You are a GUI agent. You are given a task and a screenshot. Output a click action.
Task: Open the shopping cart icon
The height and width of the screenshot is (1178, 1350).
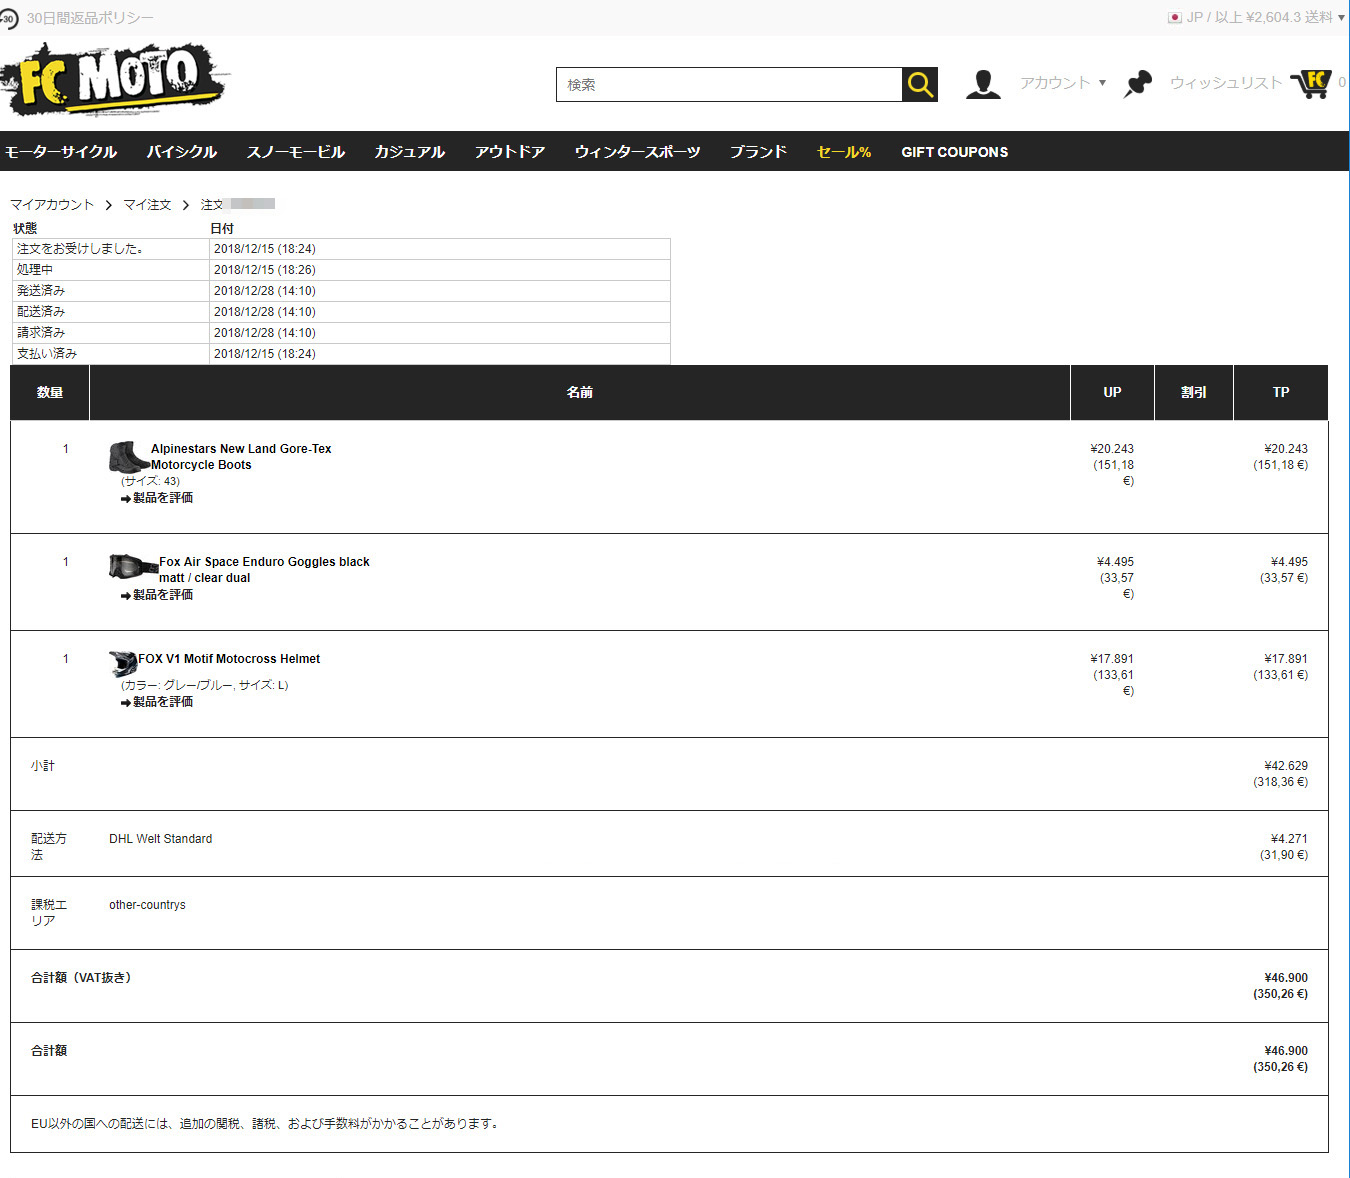click(1311, 84)
